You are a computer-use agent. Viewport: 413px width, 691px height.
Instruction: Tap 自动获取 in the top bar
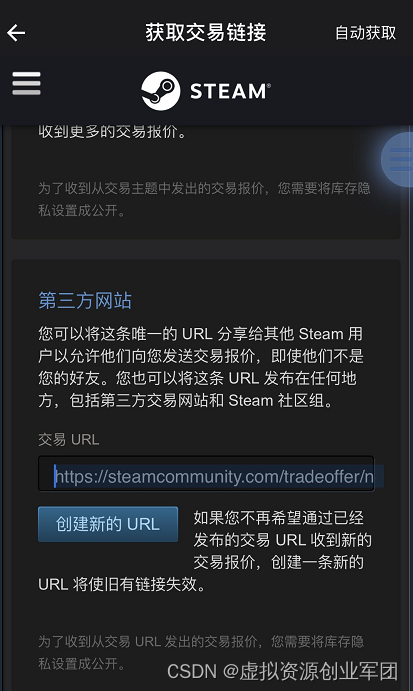tap(365, 33)
